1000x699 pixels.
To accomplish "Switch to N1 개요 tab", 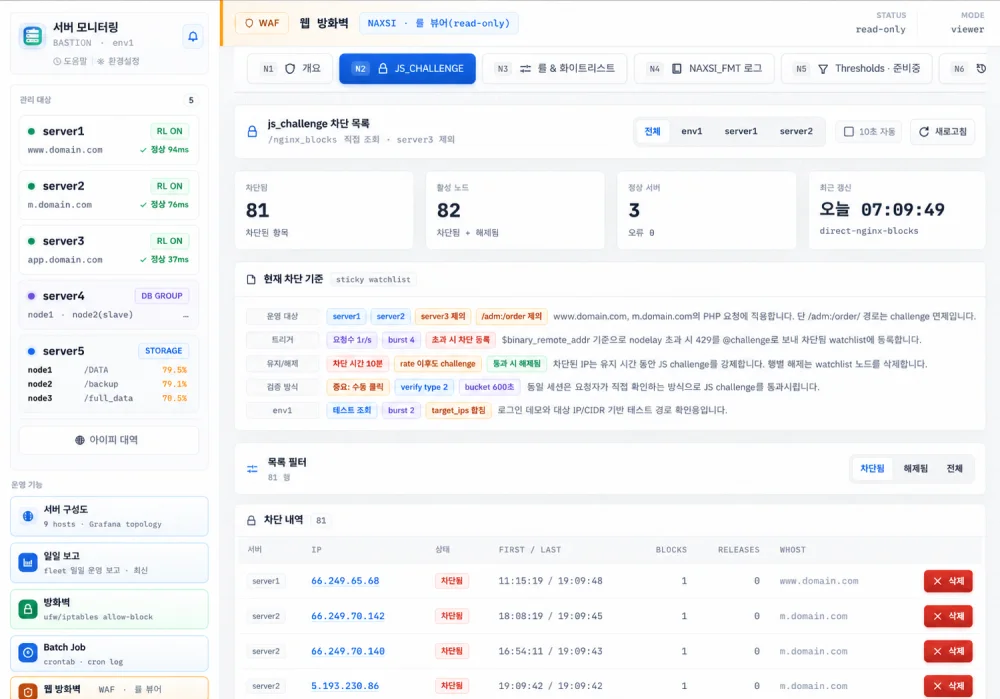I will 290,68.
